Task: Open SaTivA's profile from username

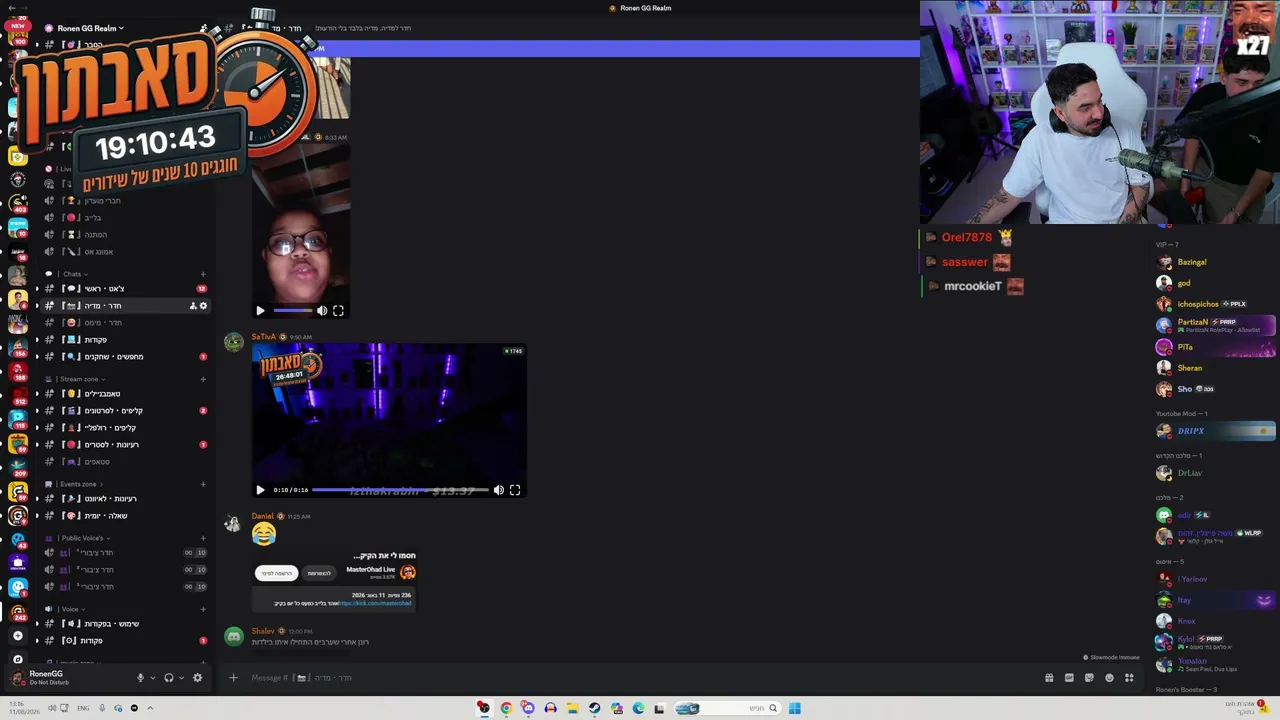Action: pos(264,337)
